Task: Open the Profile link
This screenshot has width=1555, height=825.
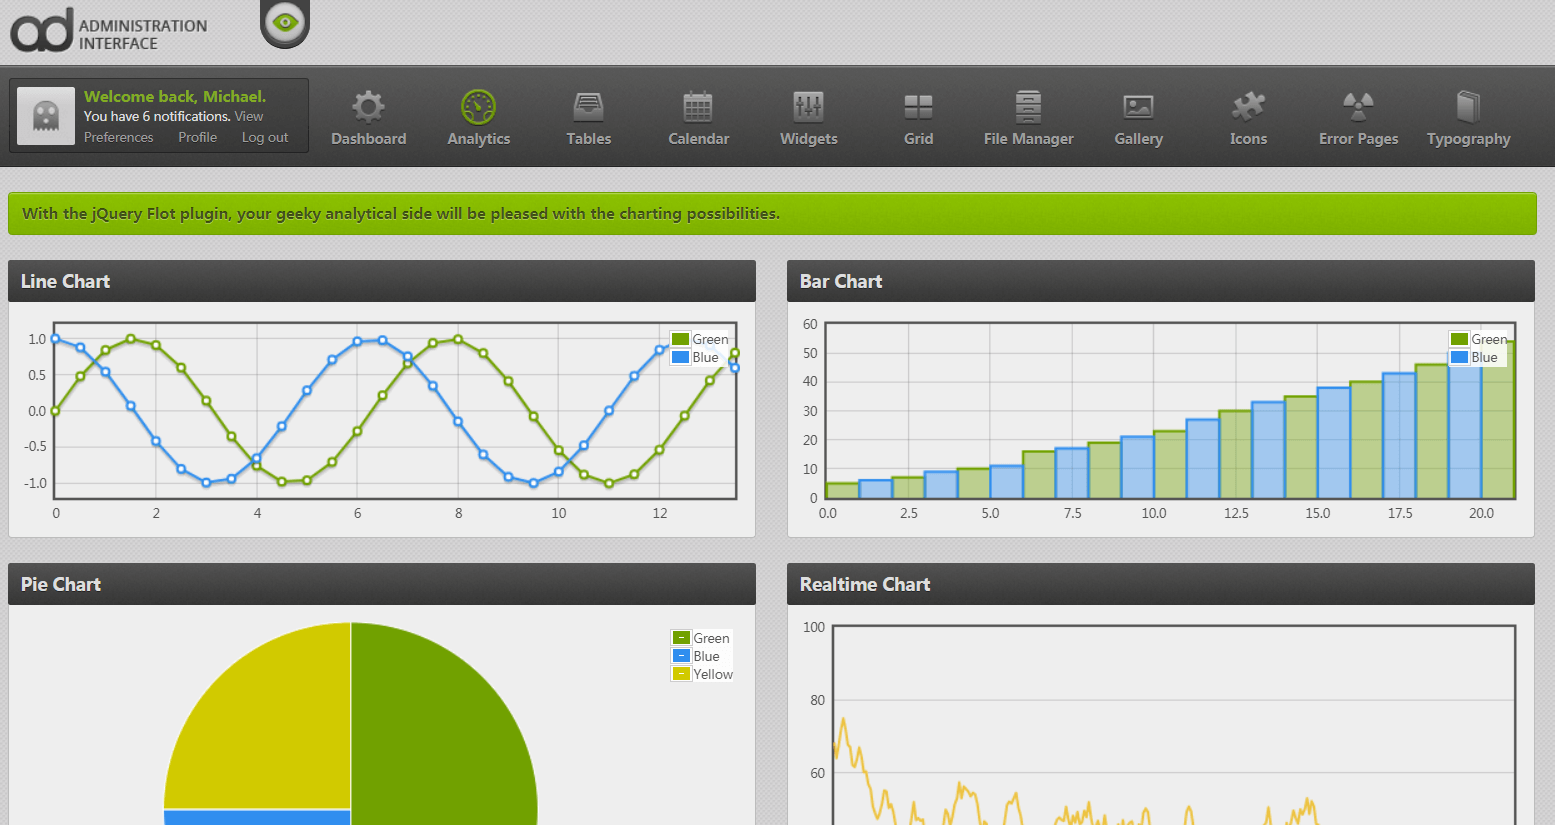Action: [x=197, y=138]
